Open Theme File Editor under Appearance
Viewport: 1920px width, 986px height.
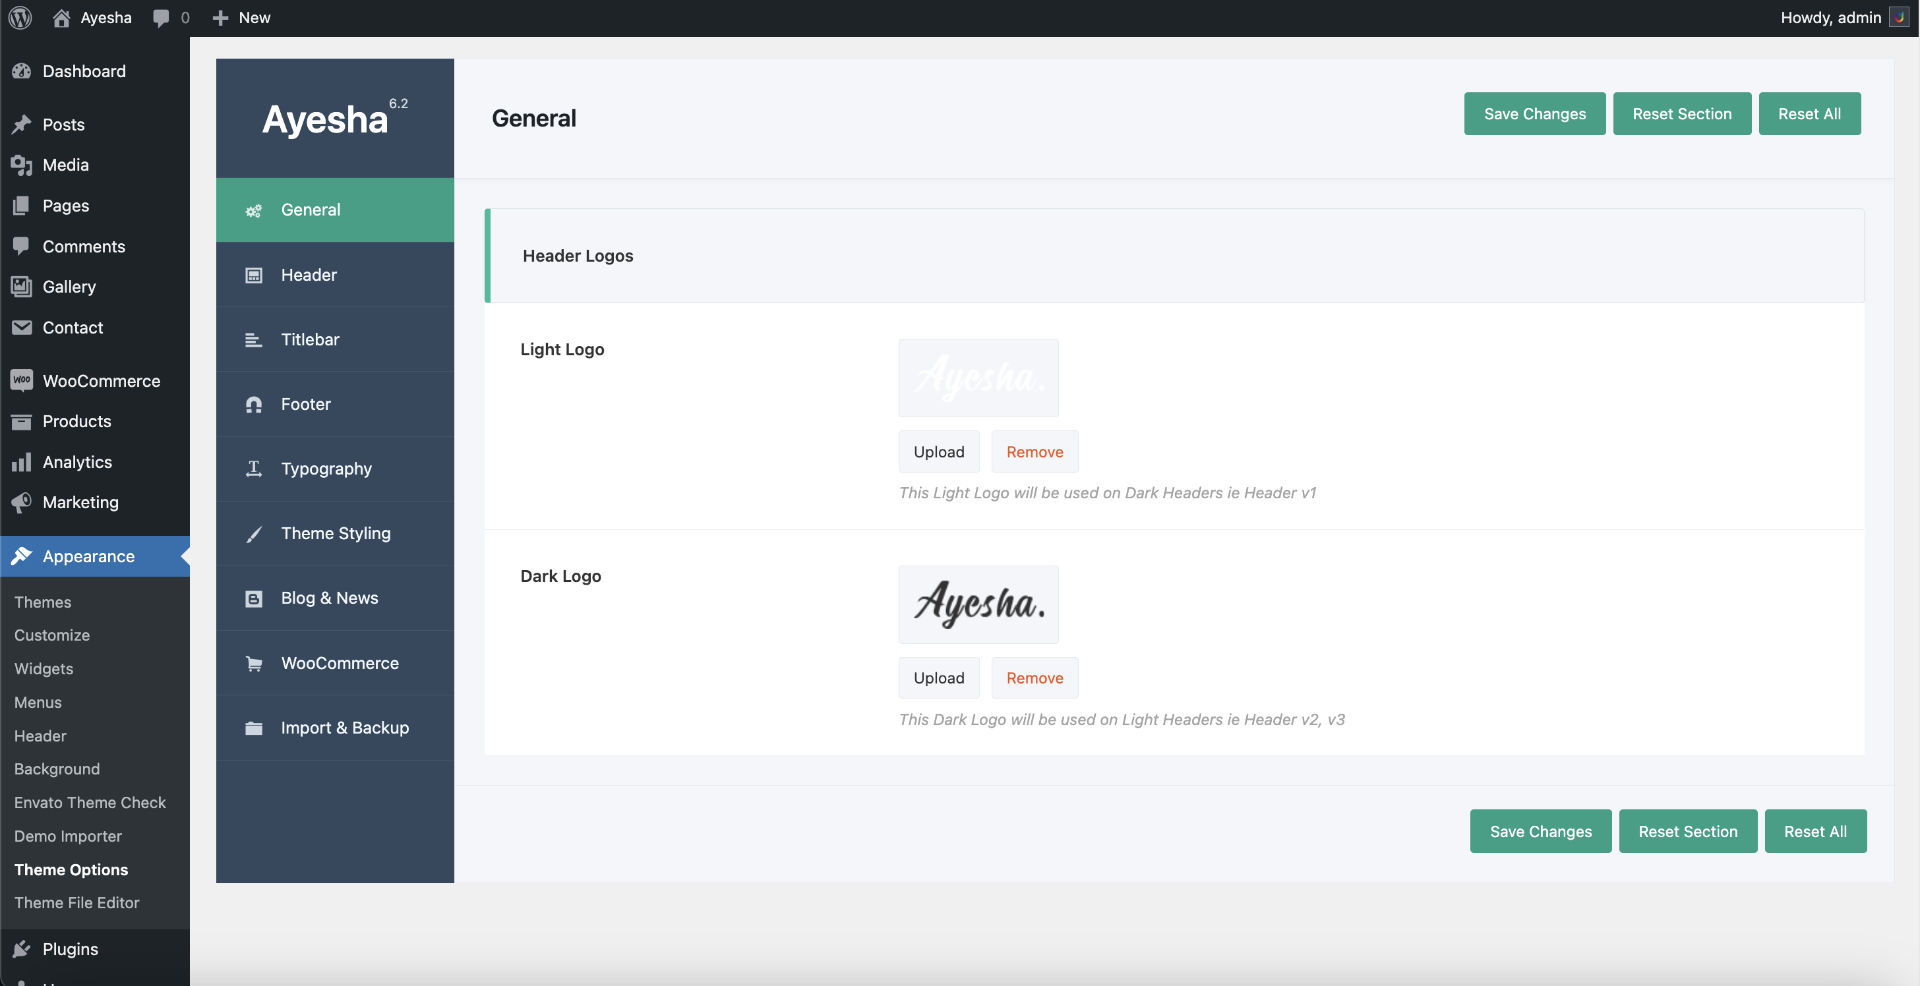point(76,902)
